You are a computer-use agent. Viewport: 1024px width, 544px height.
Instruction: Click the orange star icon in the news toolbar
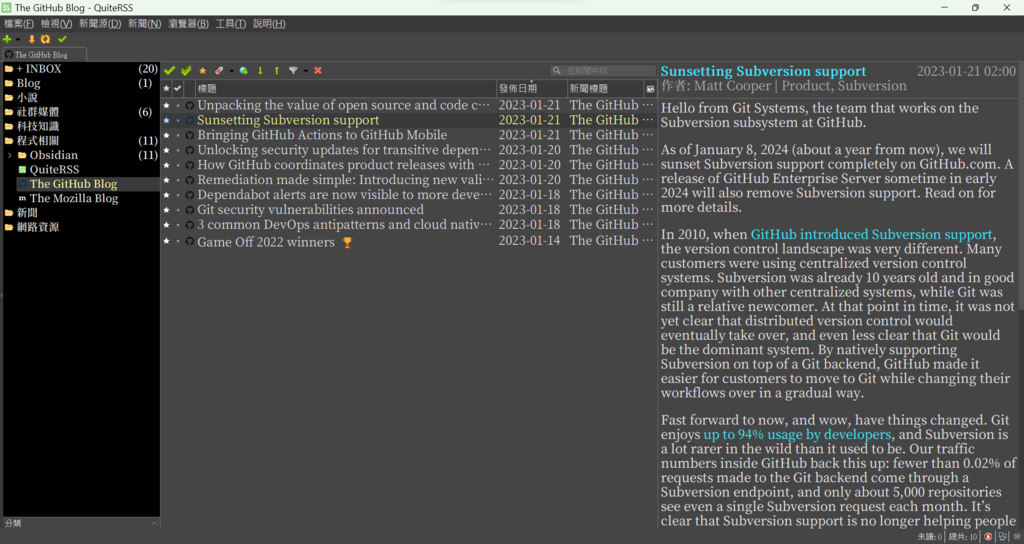pos(202,71)
